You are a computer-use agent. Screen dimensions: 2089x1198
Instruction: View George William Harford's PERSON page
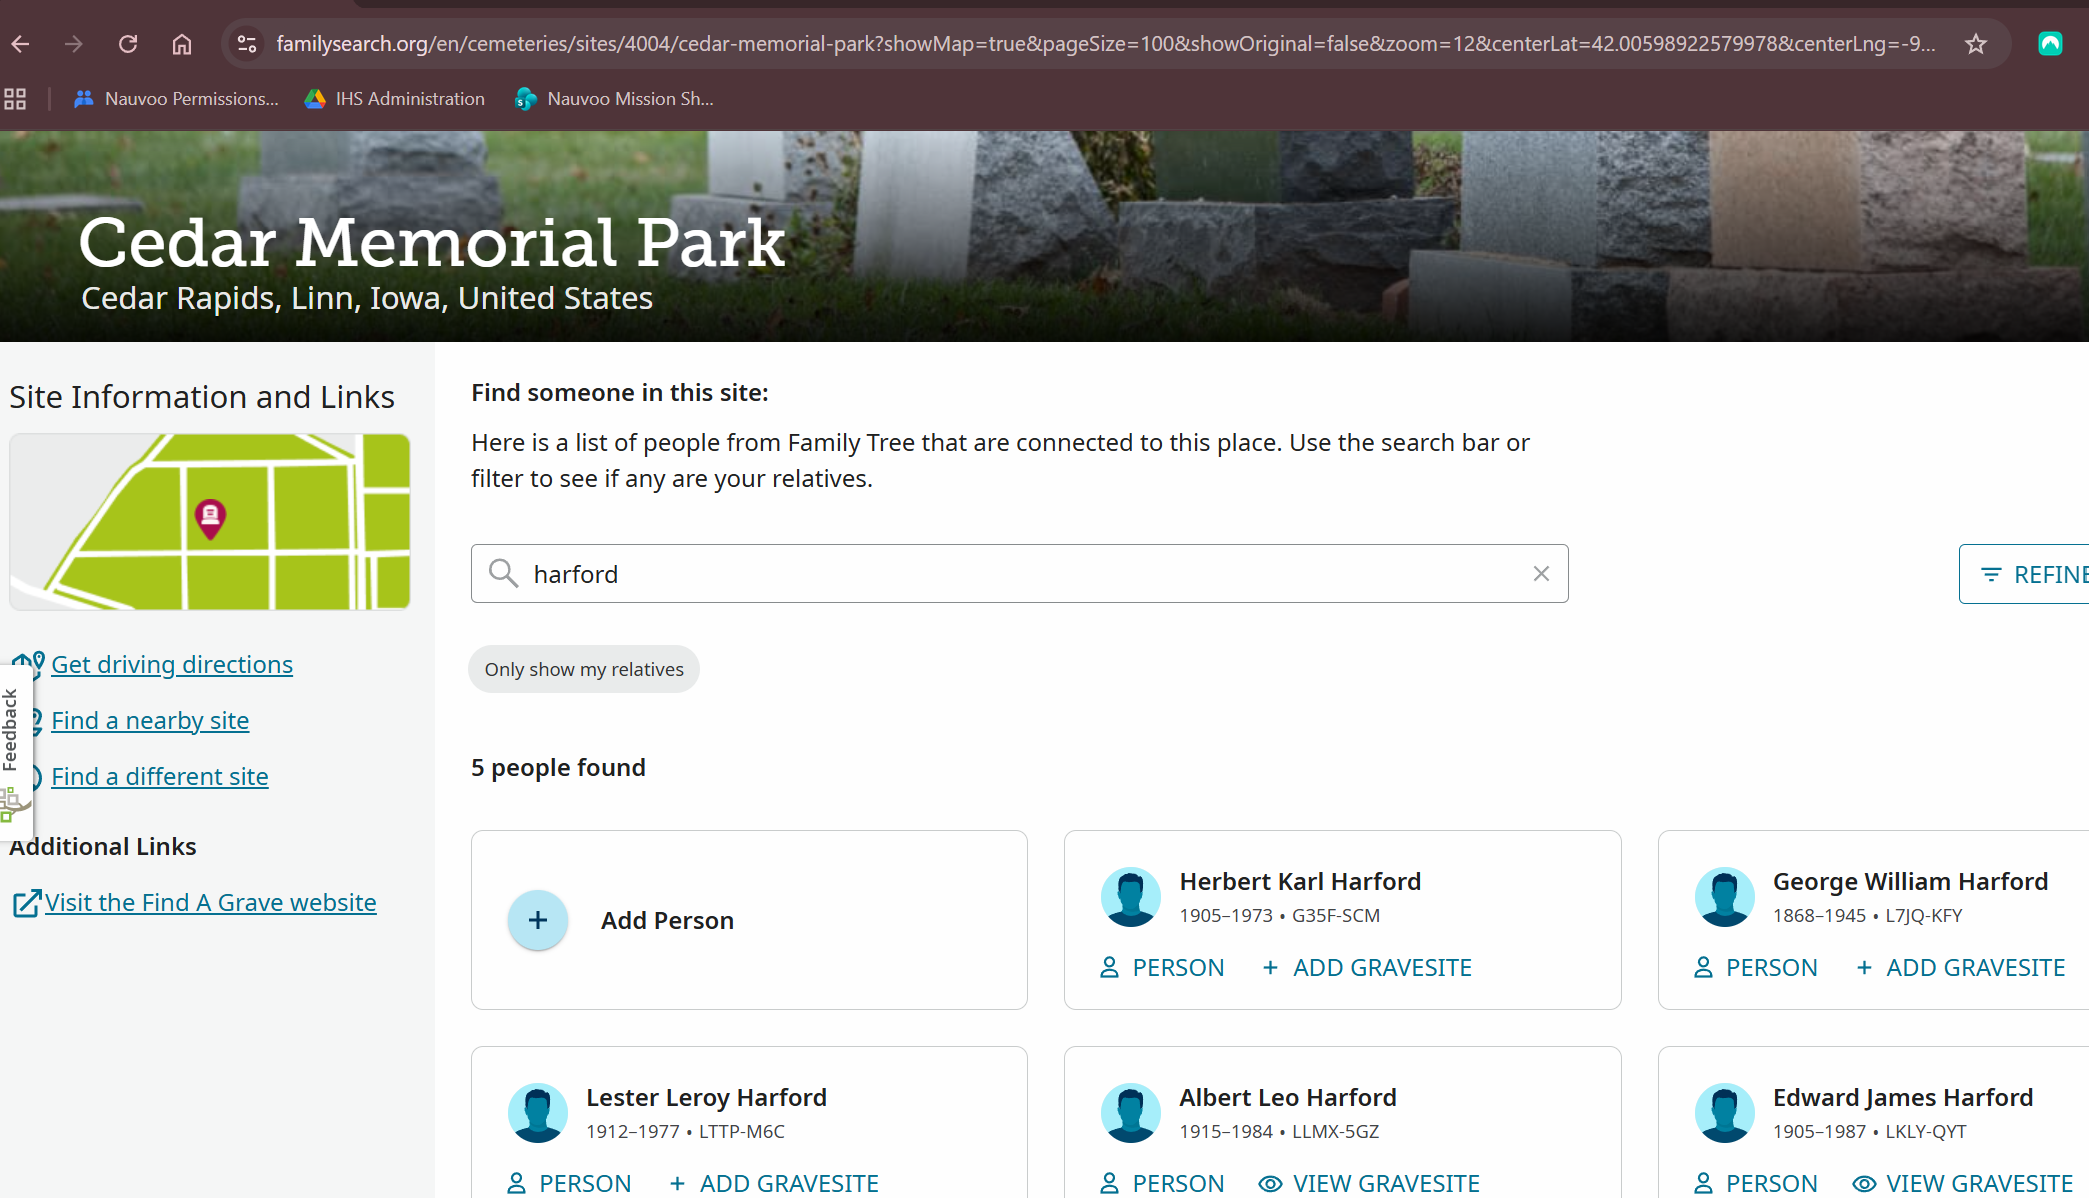pyautogui.click(x=1756, y=968)
